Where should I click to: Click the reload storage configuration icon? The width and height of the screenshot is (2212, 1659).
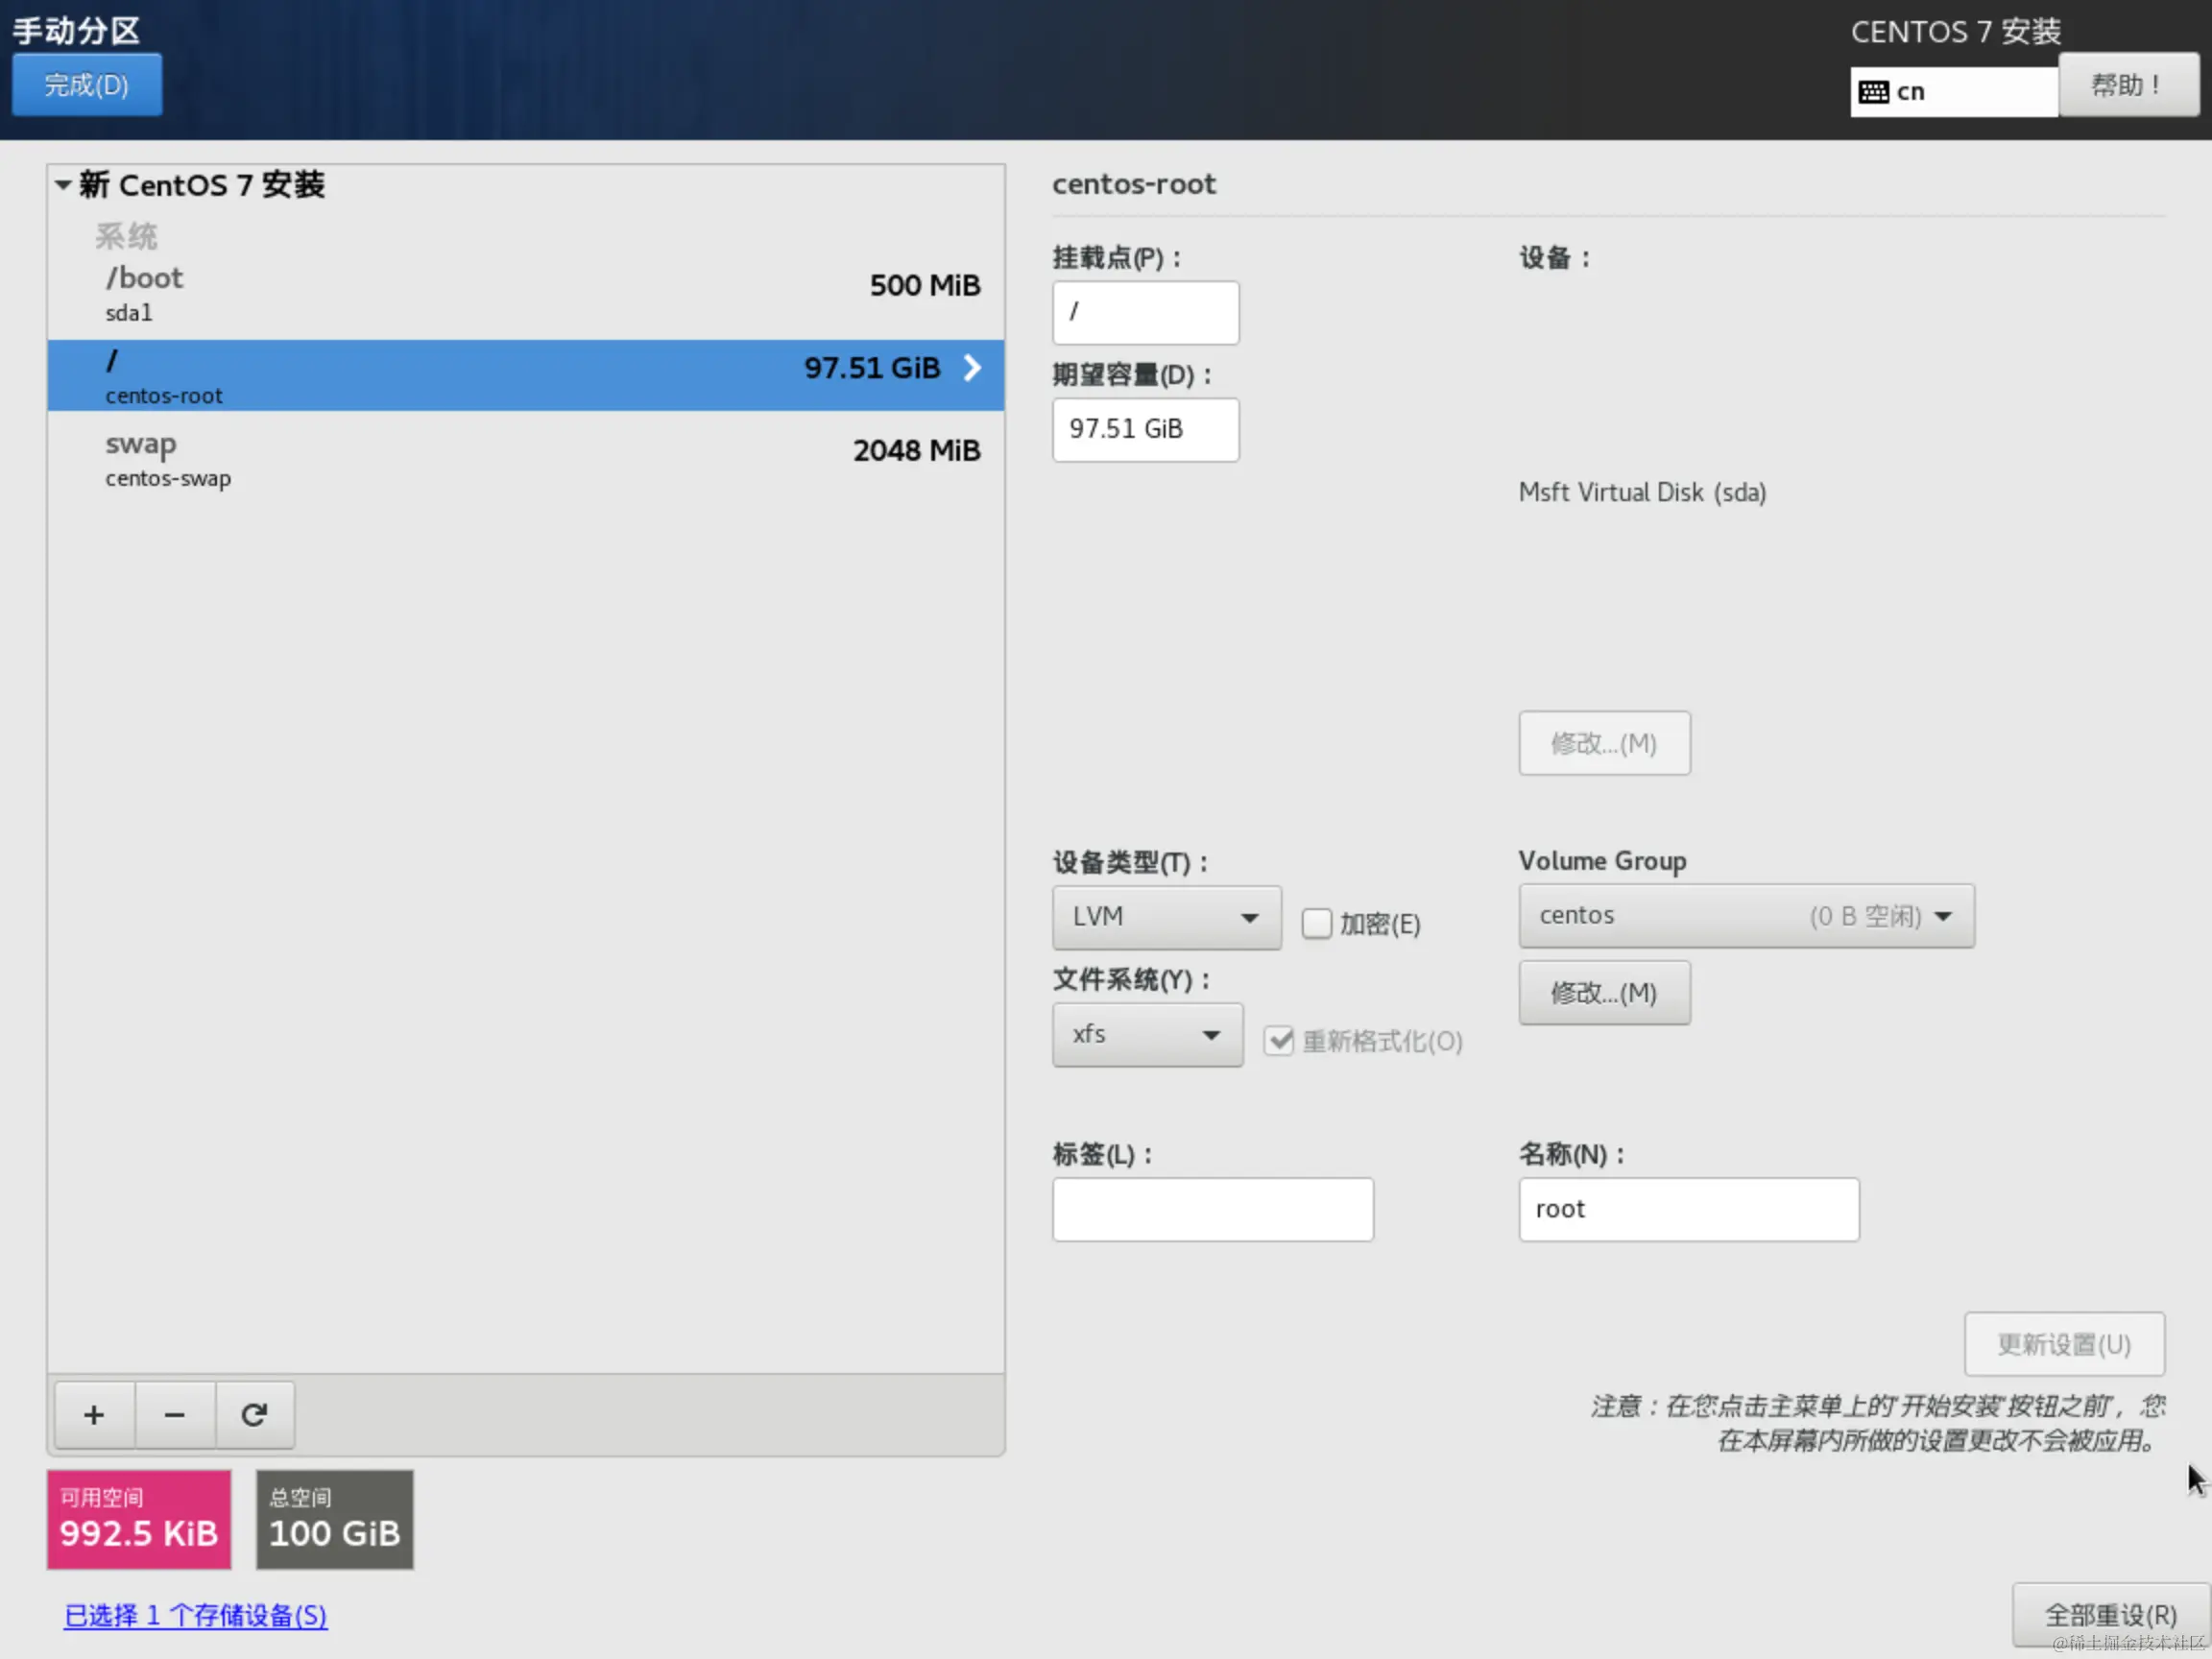coord(254,1415)
